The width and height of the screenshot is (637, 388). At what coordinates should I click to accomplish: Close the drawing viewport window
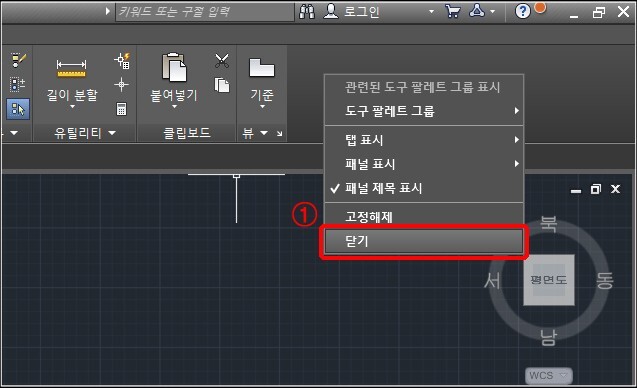[615, 189]
